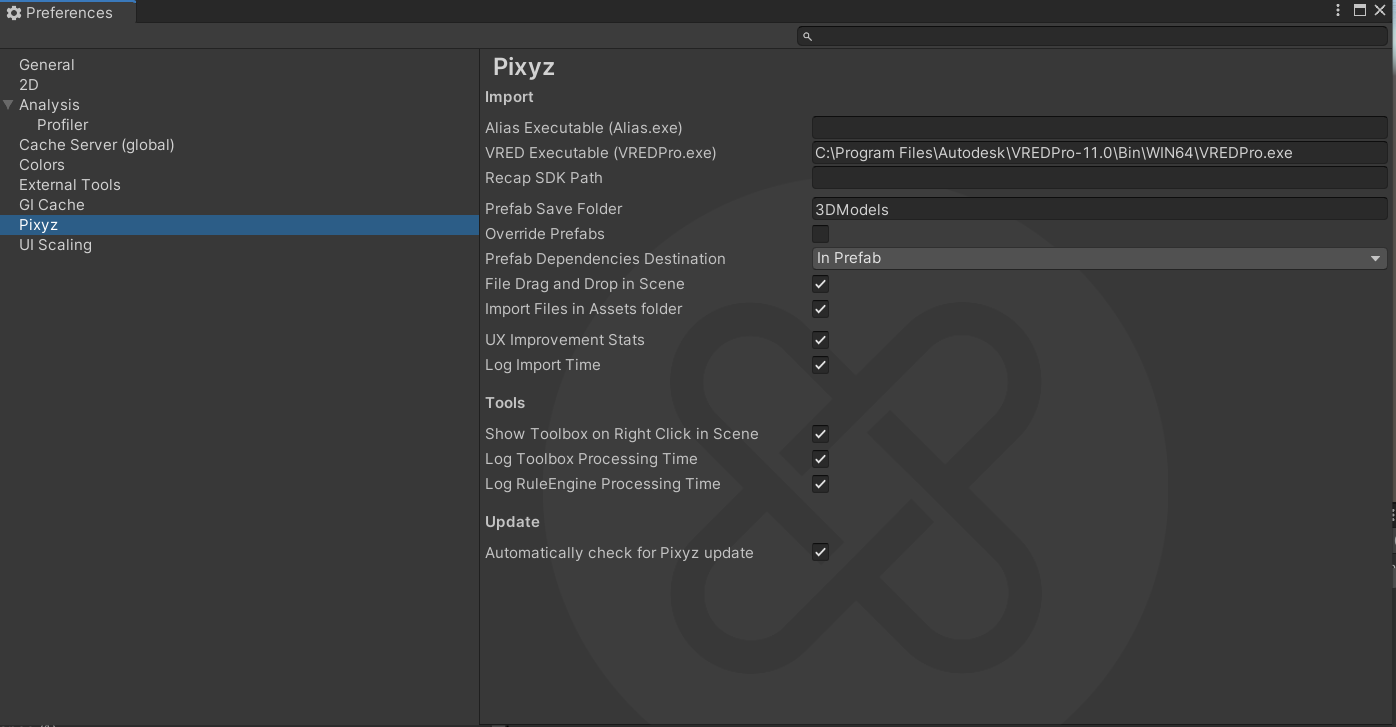Collapse the Analysis tree arrow
This screenshot has width=1396, height=727.
[x=8, y=105]
